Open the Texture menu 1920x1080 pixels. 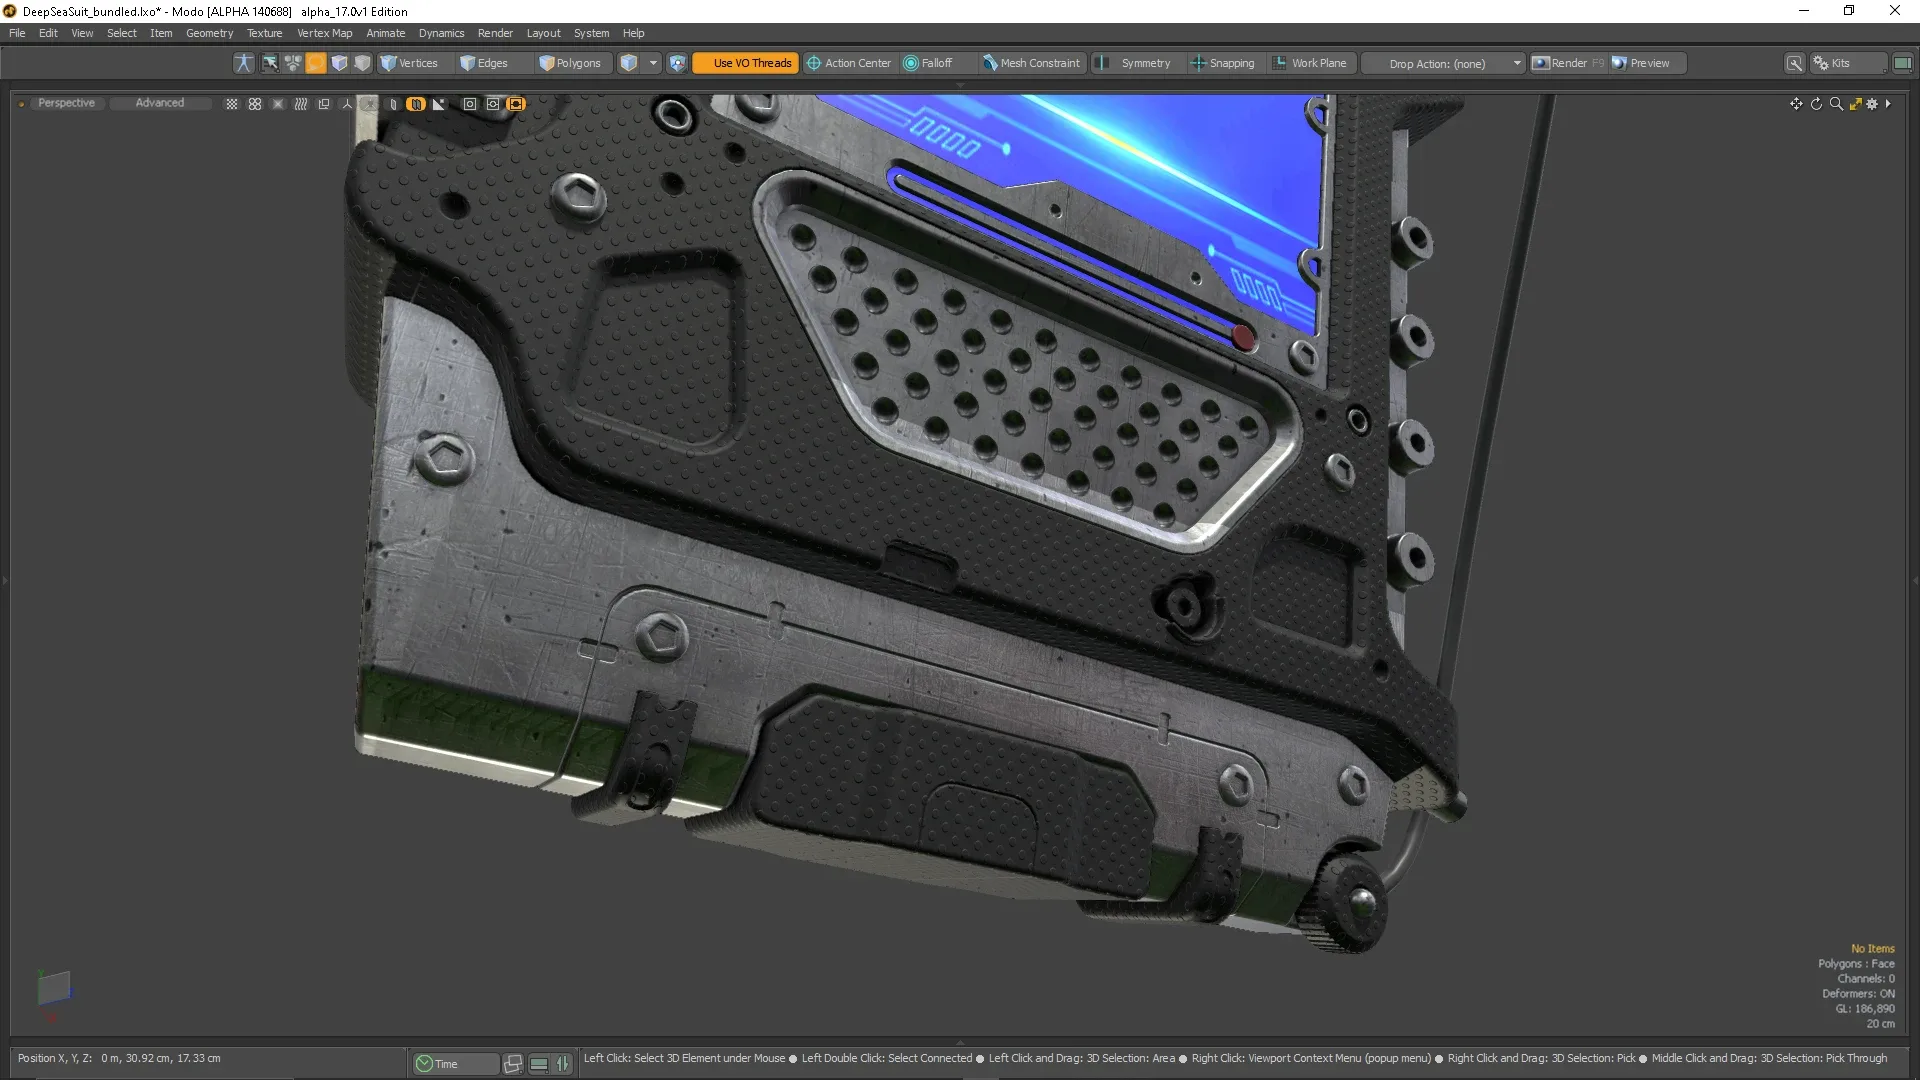(264, 33)
